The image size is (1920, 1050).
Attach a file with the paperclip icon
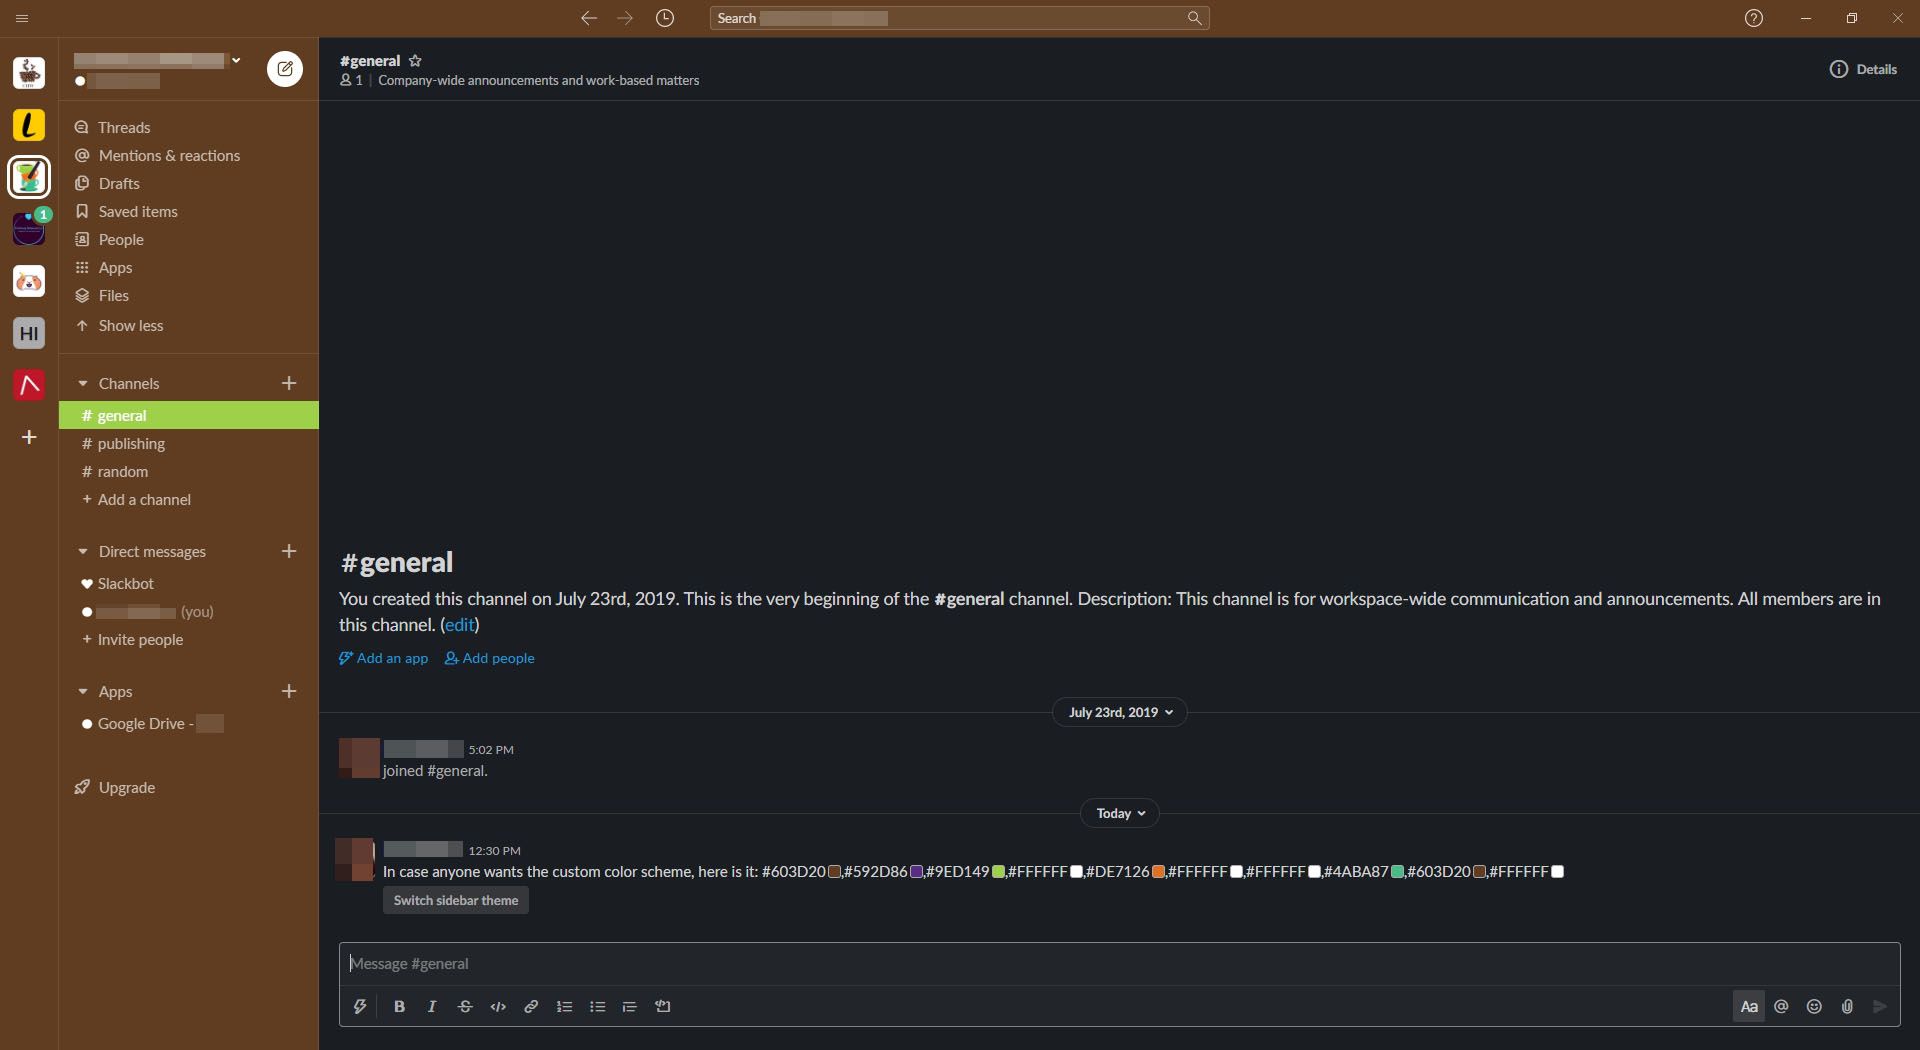point(1847,1007)
